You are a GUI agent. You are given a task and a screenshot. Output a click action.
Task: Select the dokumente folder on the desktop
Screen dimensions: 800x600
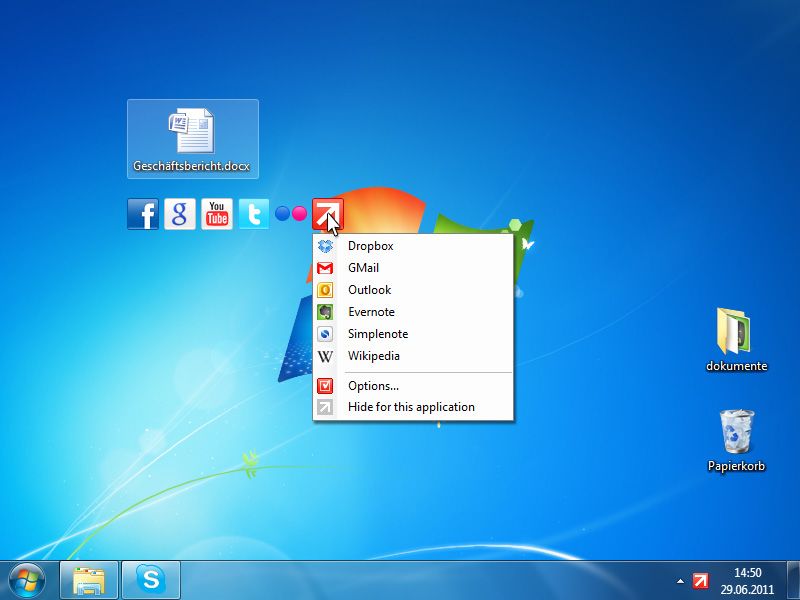coord(736,339)
